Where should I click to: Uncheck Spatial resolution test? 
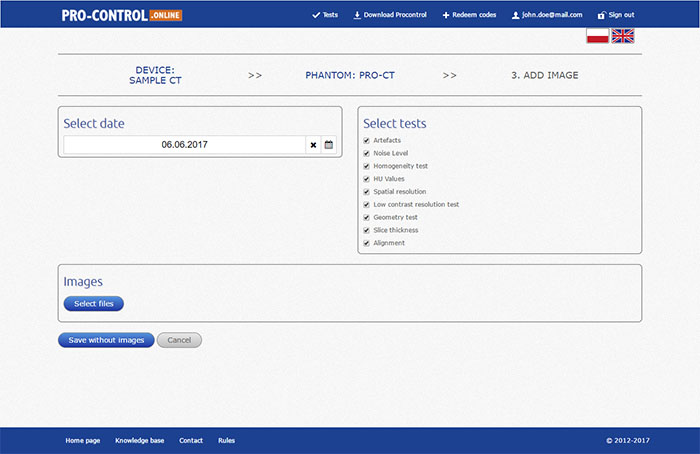click(367, 192)
